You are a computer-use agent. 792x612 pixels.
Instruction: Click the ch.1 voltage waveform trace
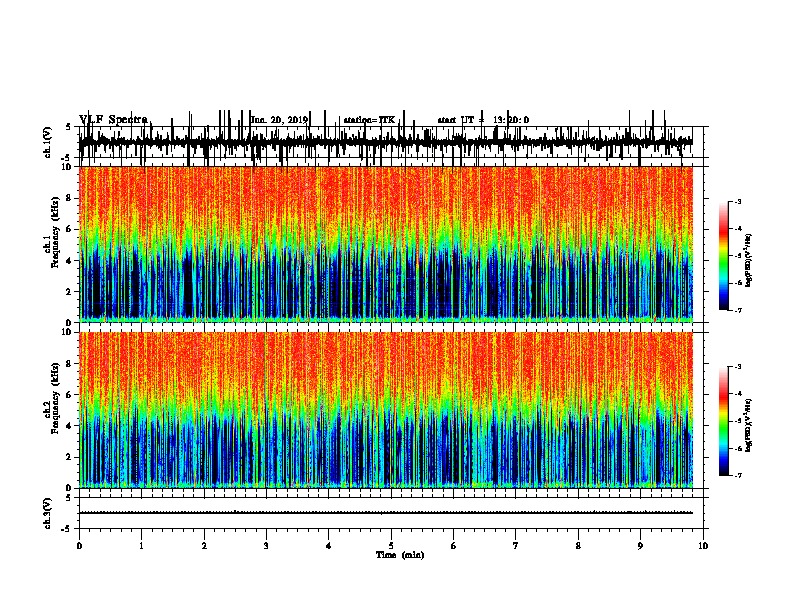click(386, 142)
